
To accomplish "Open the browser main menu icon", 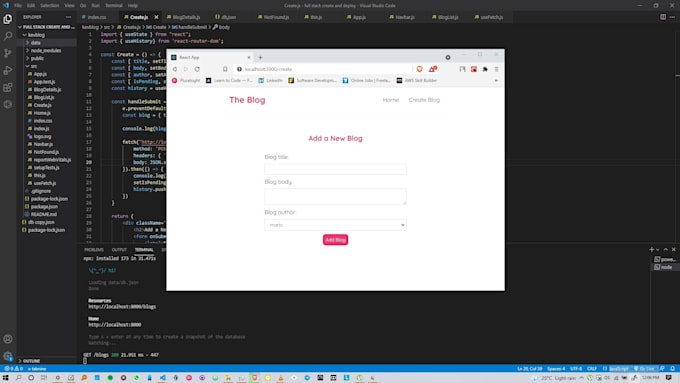I will pyautogui.click(x=497, y=69).
